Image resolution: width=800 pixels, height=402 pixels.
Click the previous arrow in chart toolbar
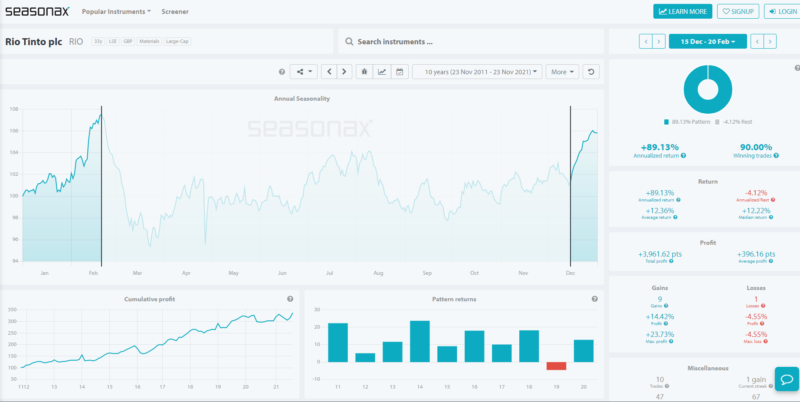click(x=330, y=72)
